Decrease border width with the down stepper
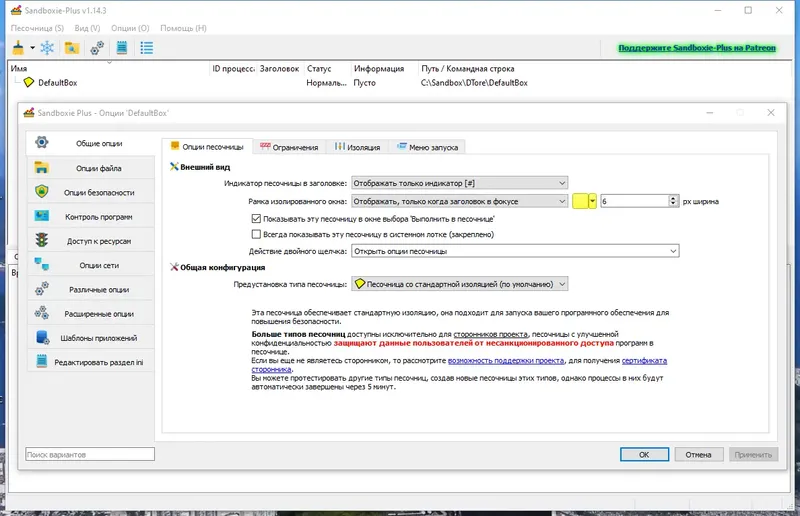This screenshot has height=516, width=800. tap(673, 204)
